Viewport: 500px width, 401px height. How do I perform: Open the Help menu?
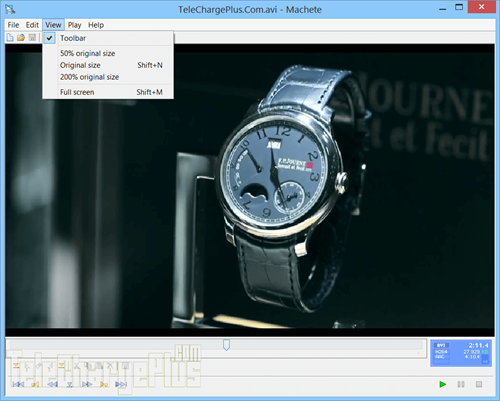(96, 25)
